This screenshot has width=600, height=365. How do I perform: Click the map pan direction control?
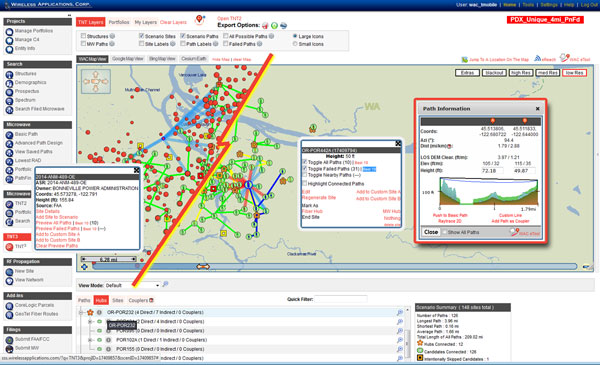96,81
